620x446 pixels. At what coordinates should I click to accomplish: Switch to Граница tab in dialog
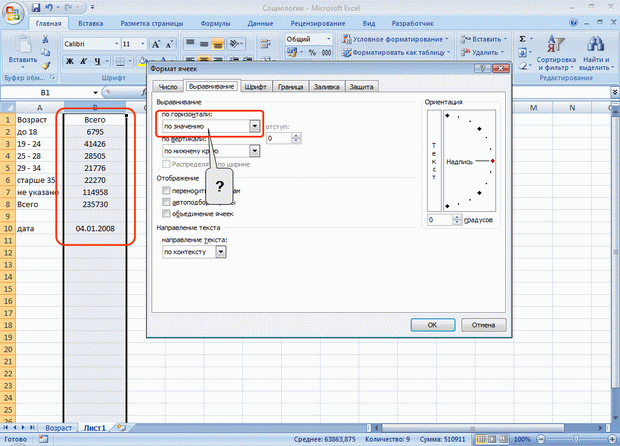290,87
